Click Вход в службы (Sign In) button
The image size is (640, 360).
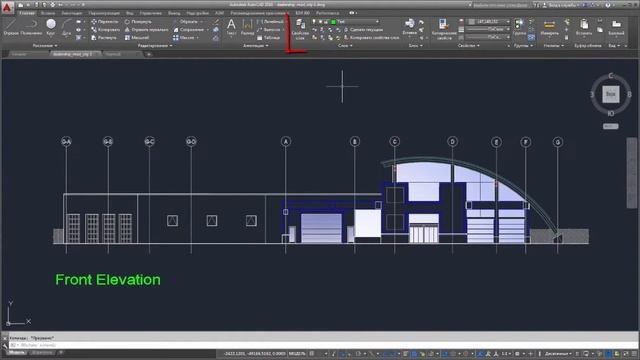[562, 5]
